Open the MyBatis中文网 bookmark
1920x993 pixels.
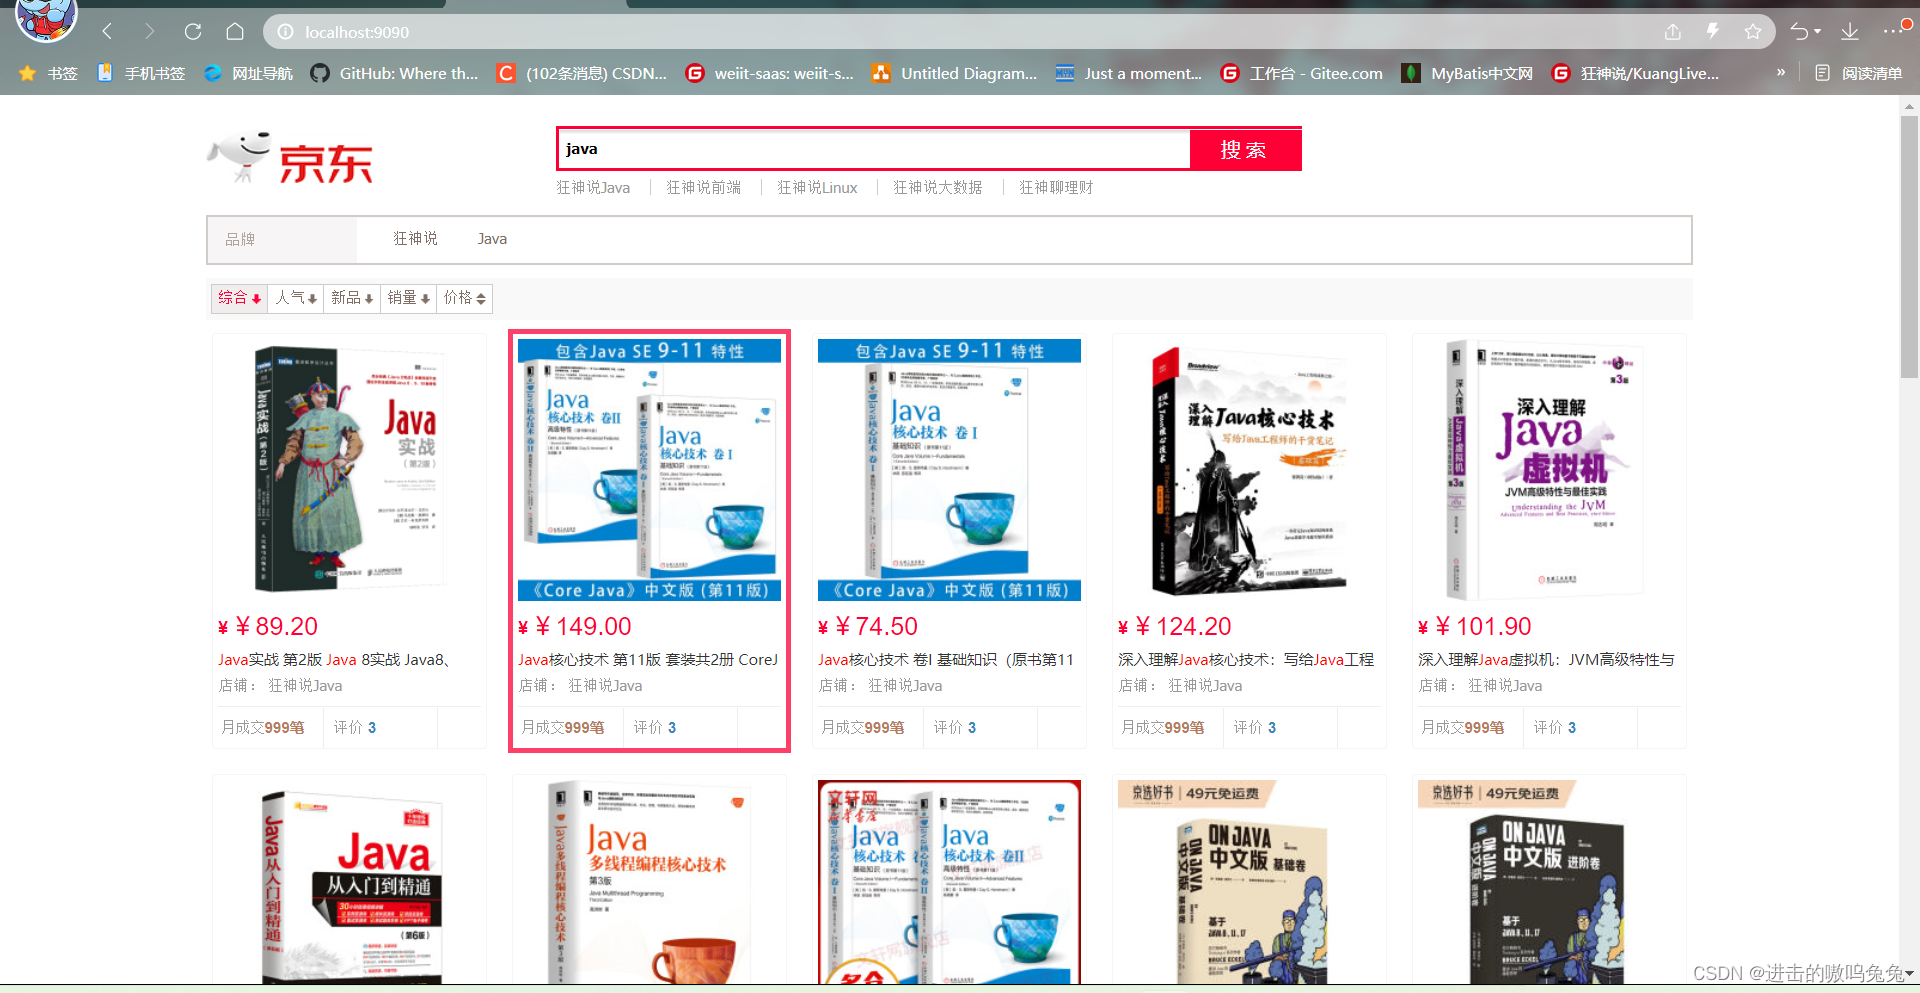[1467, 73]
